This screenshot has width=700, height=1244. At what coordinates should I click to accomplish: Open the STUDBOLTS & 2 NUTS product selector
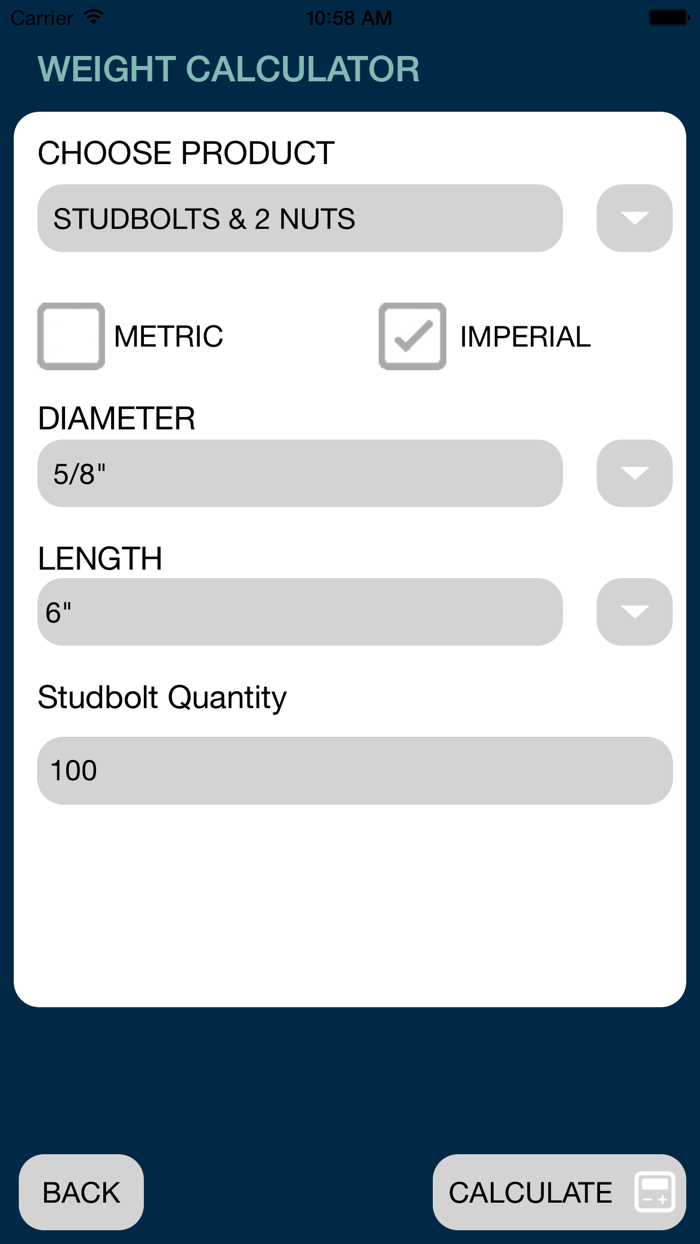300,218
